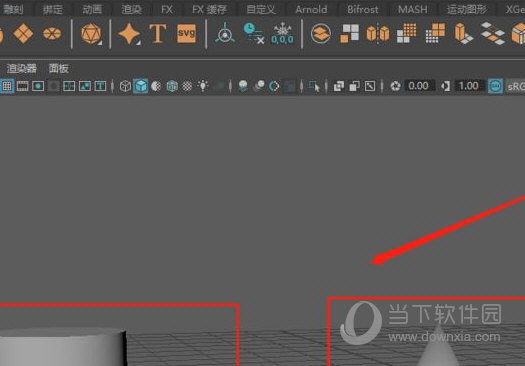The image size is (525, 366).
Task: Switch to the 自定义 shelf tab
Action: point(261,9)
